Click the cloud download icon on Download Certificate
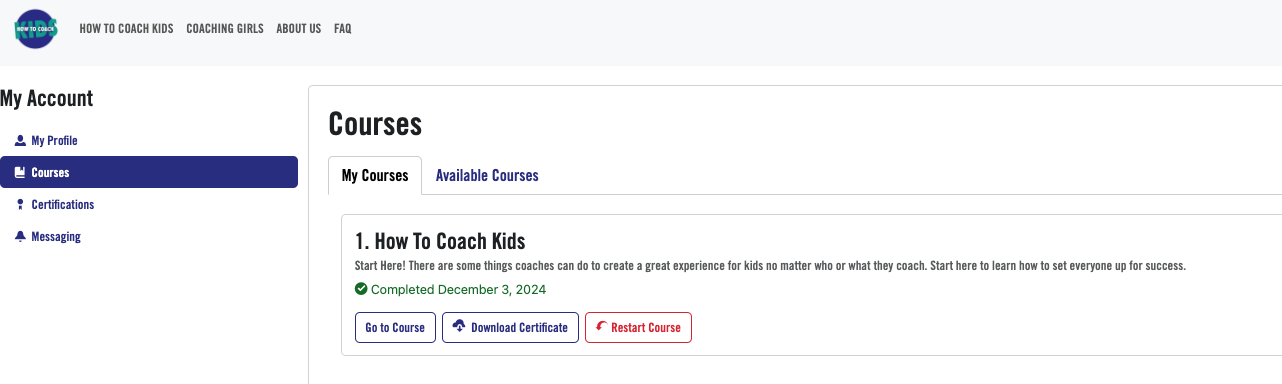The height and width of the screenshot is (384, 1282). 459,327
